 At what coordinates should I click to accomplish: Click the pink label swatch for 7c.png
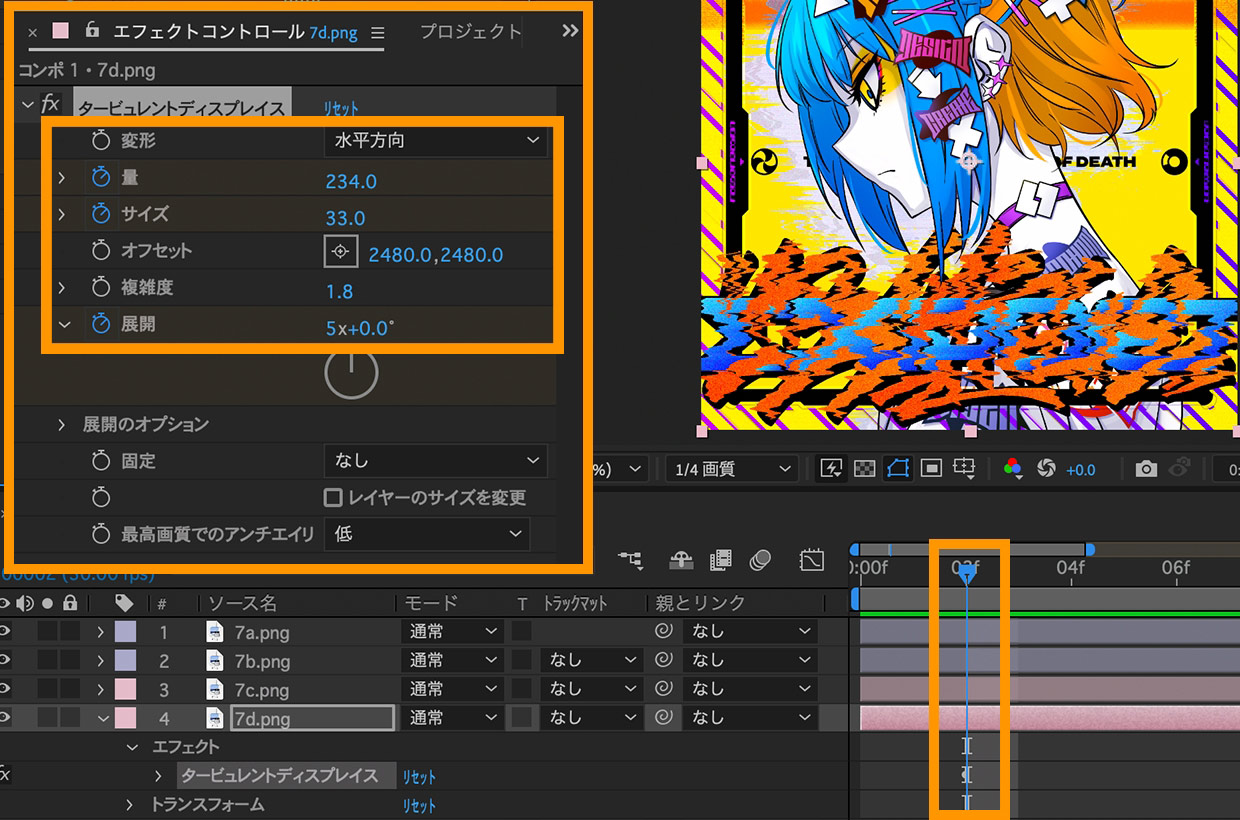pyautogui.click(x=125, y=689)
